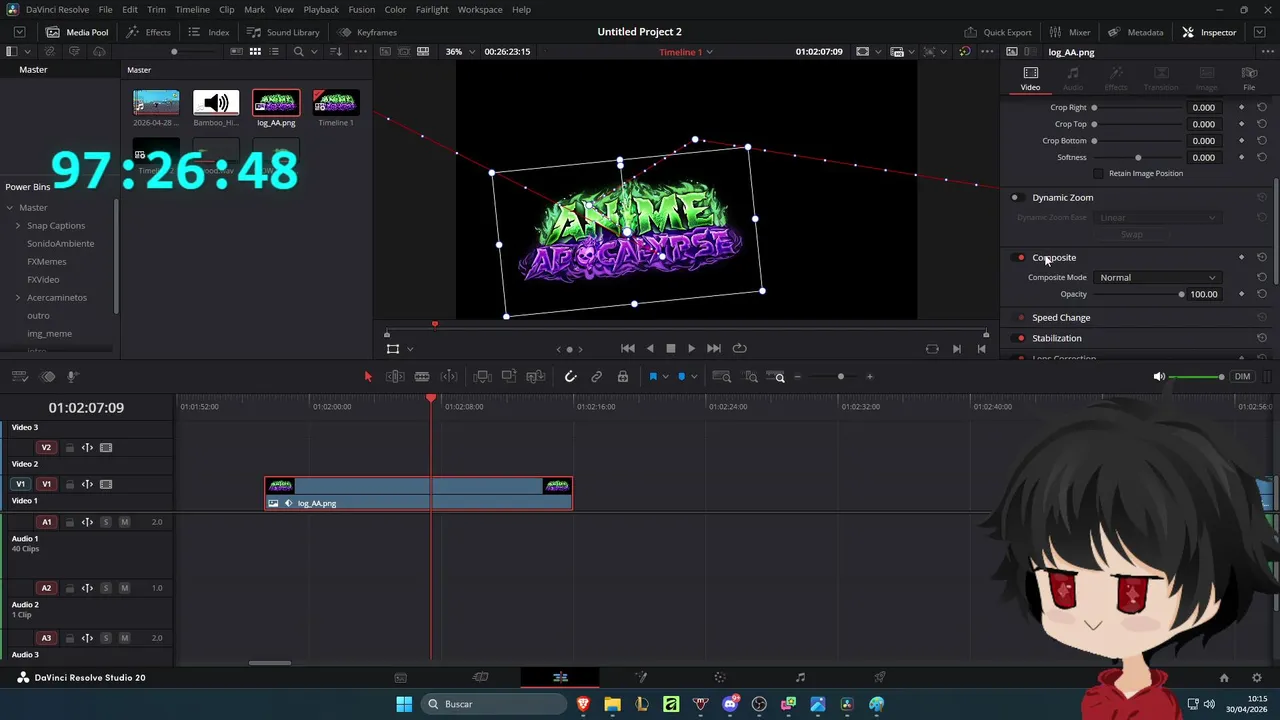This screenshot has height=720, width=1280.
Task: Adjust the monitor volume slider
Action: click(1197, 377)
